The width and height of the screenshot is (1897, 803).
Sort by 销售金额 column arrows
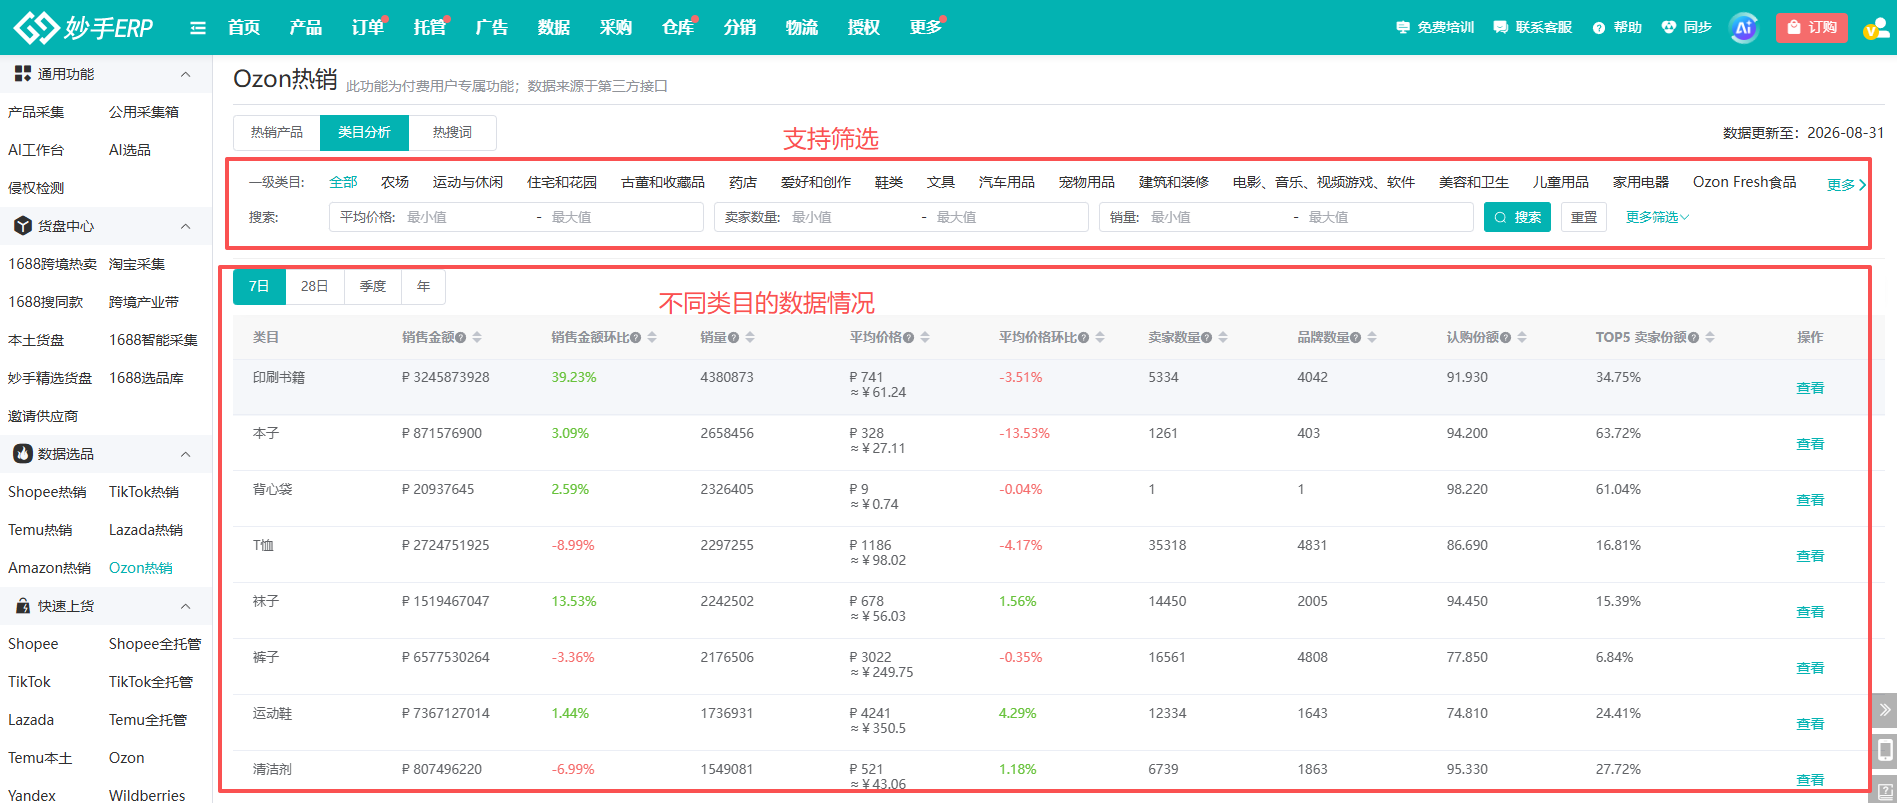(x=477, y=338)
